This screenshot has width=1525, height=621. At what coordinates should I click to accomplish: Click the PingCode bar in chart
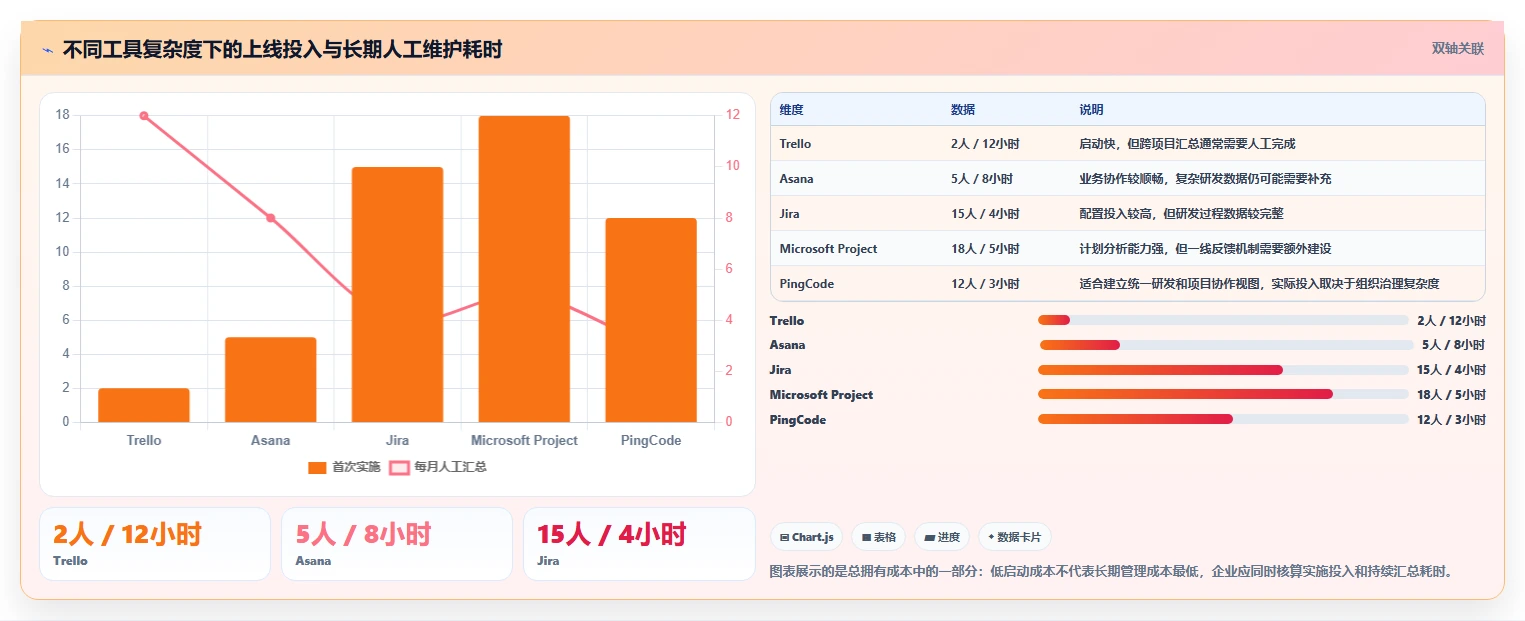tap(651, 320)
